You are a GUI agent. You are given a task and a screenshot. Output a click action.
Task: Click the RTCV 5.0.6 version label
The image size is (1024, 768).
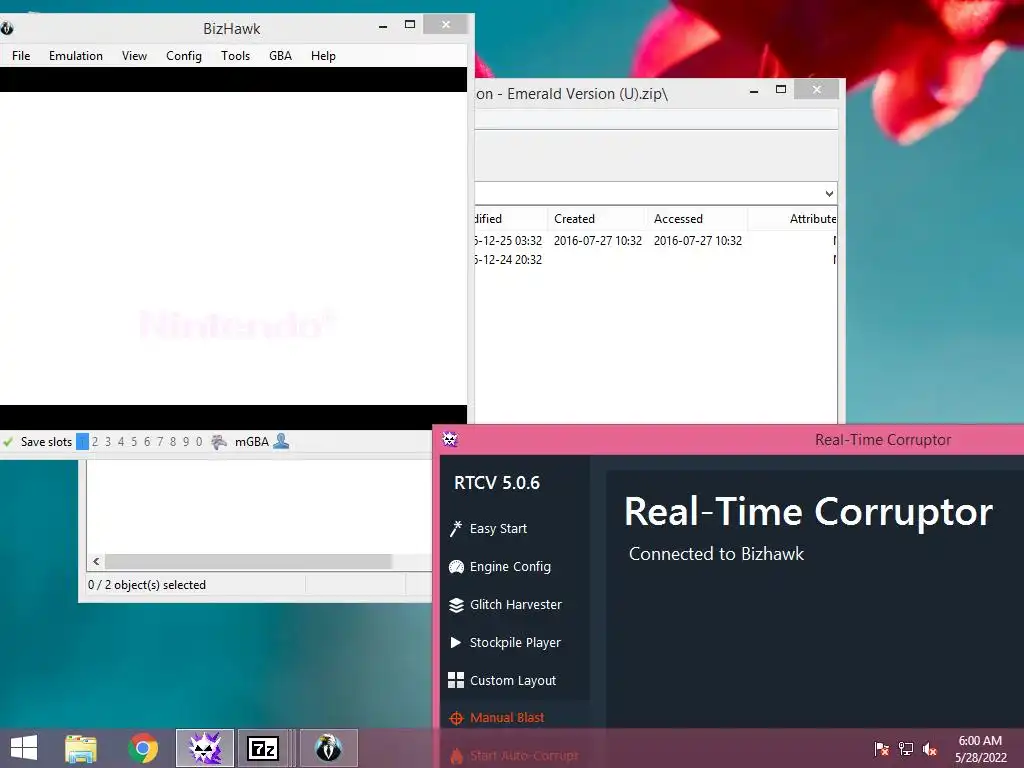point(497,483)
